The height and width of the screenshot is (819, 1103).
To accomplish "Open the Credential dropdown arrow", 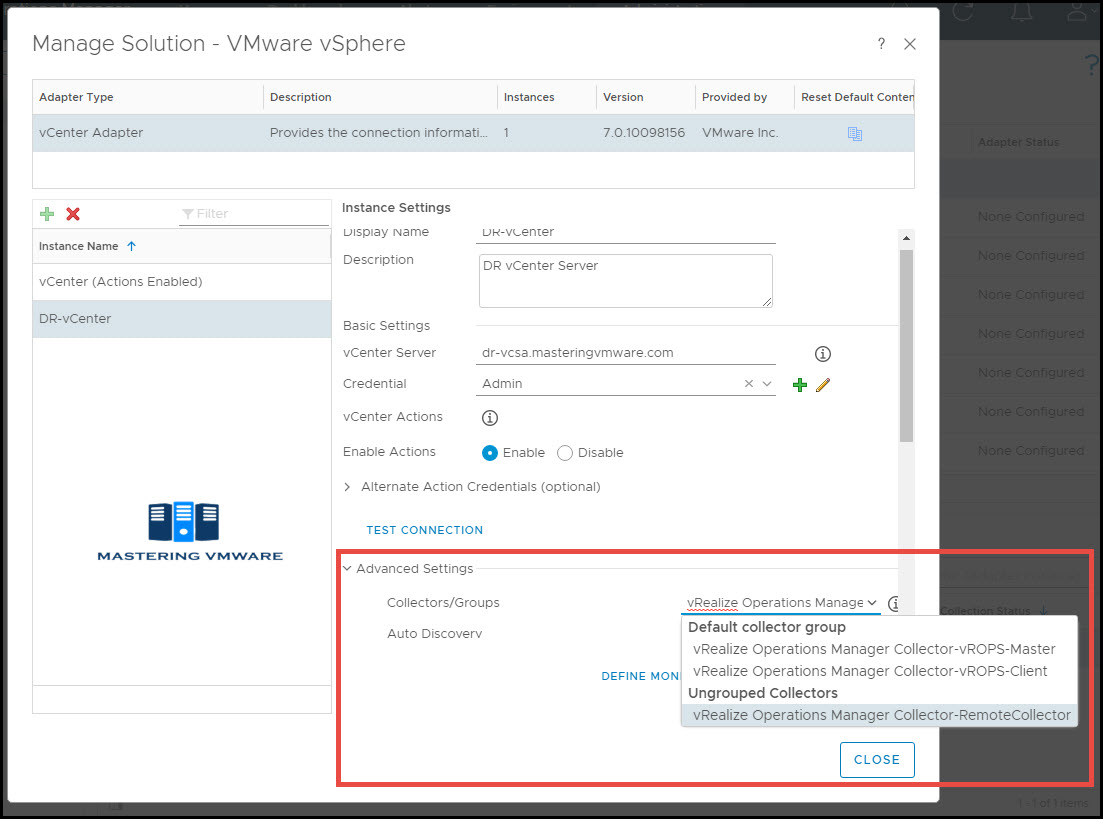I will [767, 383].
